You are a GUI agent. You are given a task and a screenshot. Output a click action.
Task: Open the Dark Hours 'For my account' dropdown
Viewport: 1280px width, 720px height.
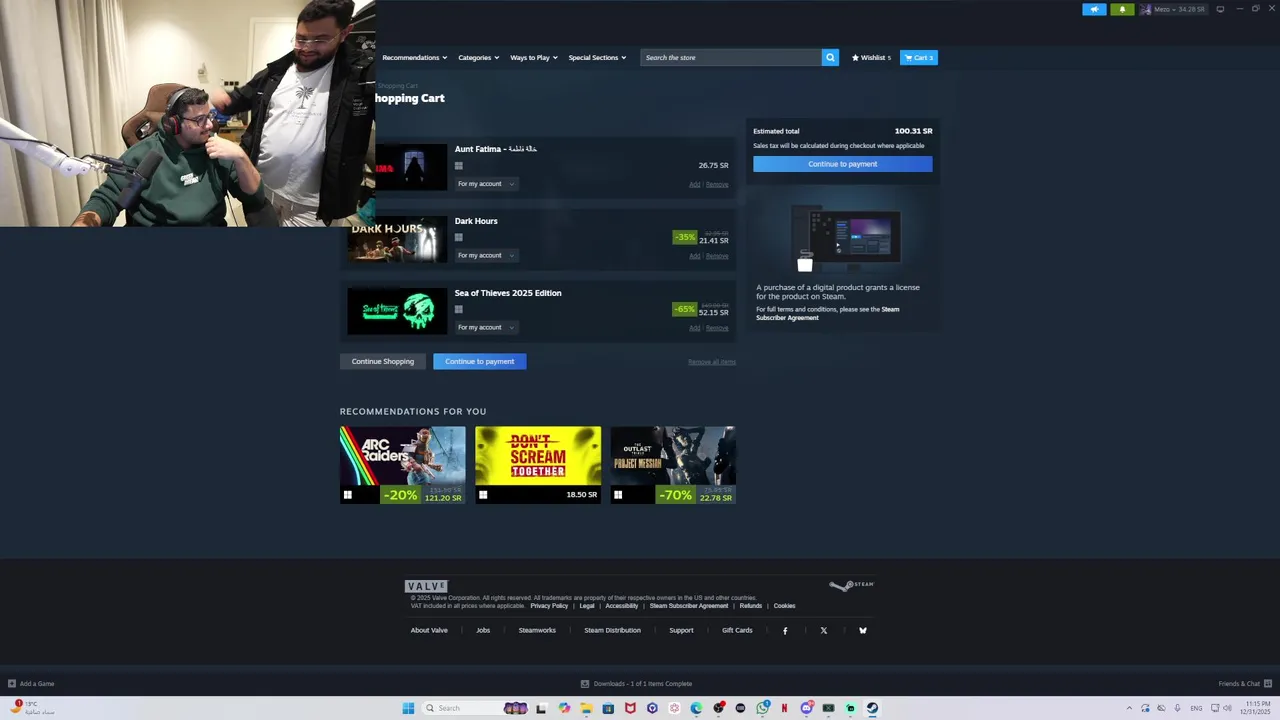(x=485, y=255)
